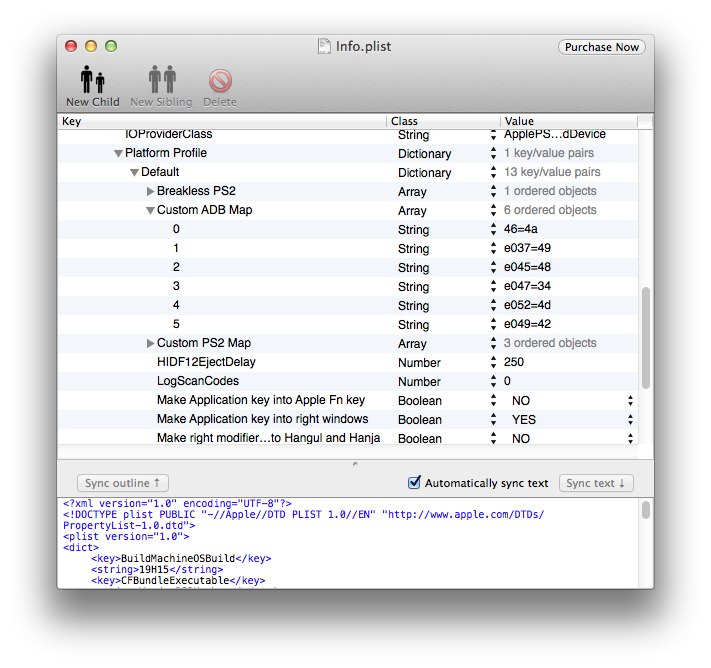The image size is (711, 668).
Task: Expand the Breakless PS2 array
Action: click(151, 191)
